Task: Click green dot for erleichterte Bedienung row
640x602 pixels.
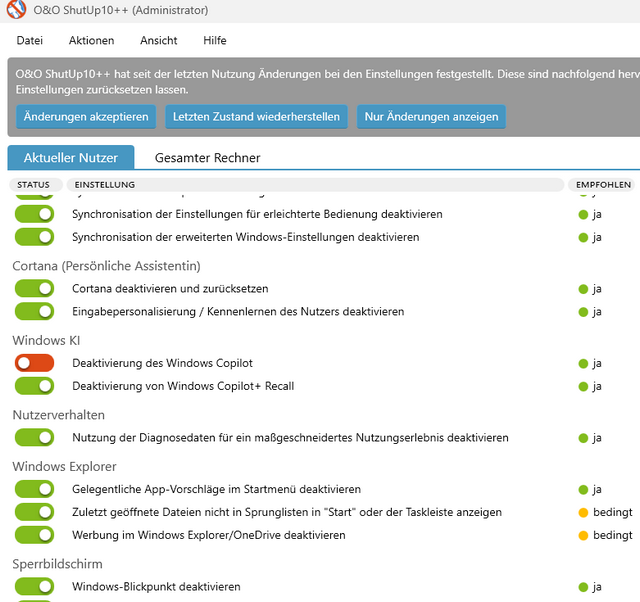Action: (x=583, y=215)
